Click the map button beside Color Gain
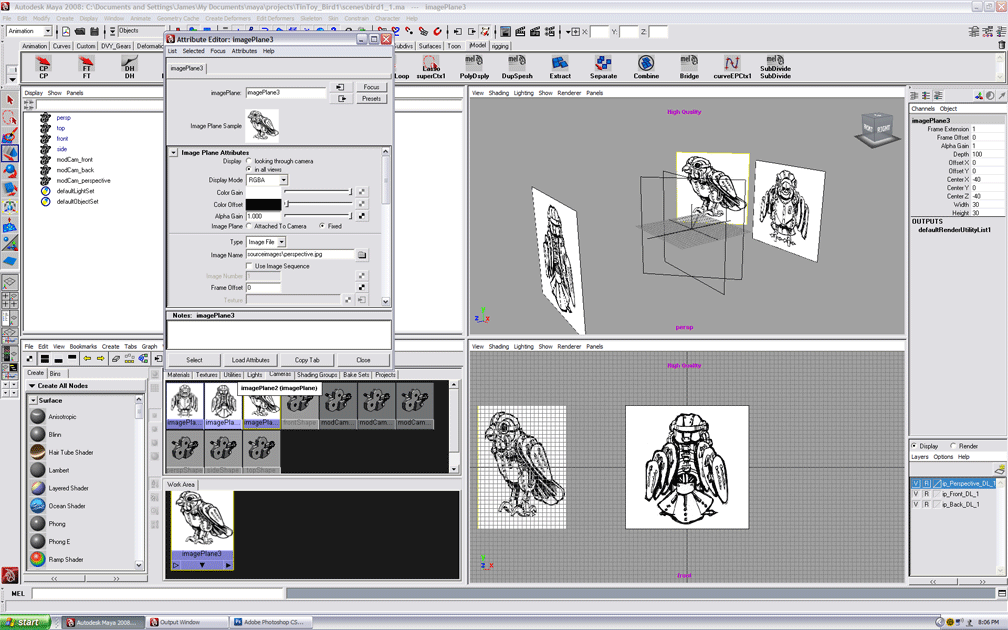The height and width of the screenshot is (630, 1008). [362, 192]
